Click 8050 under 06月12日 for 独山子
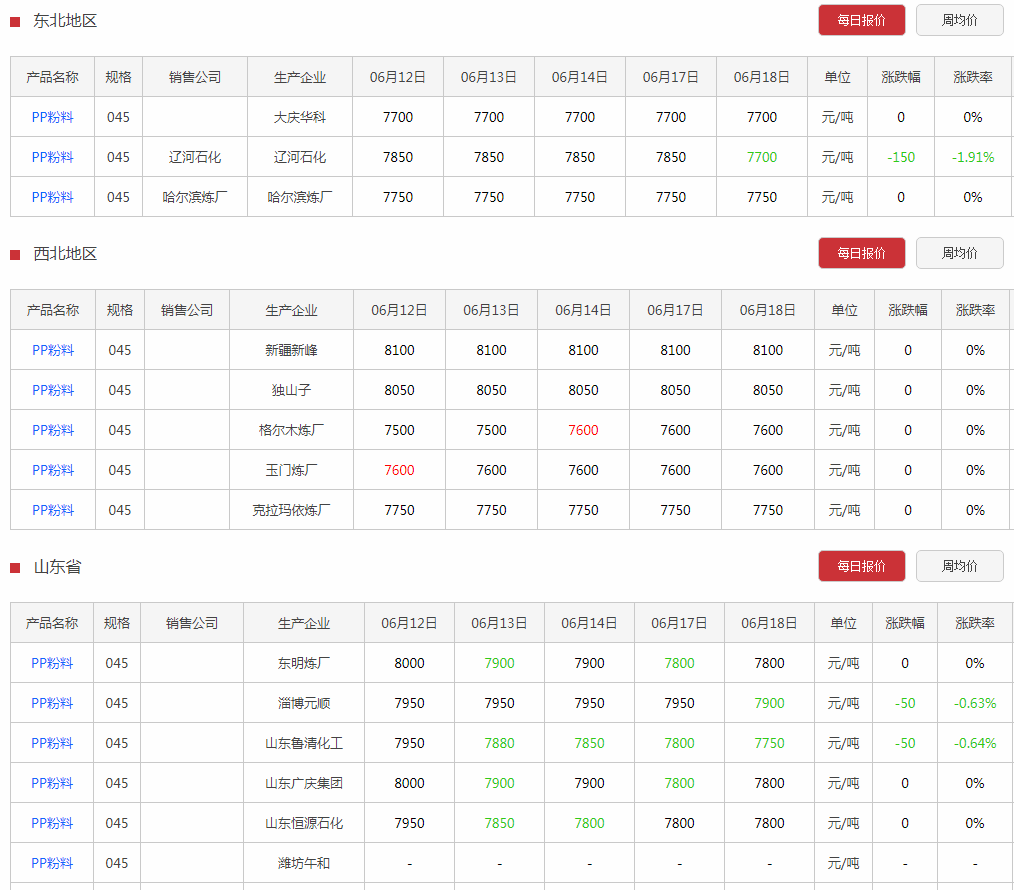The height and width of the screenshot is (890, 1014). pyautogui.click(x=399, y=390)
